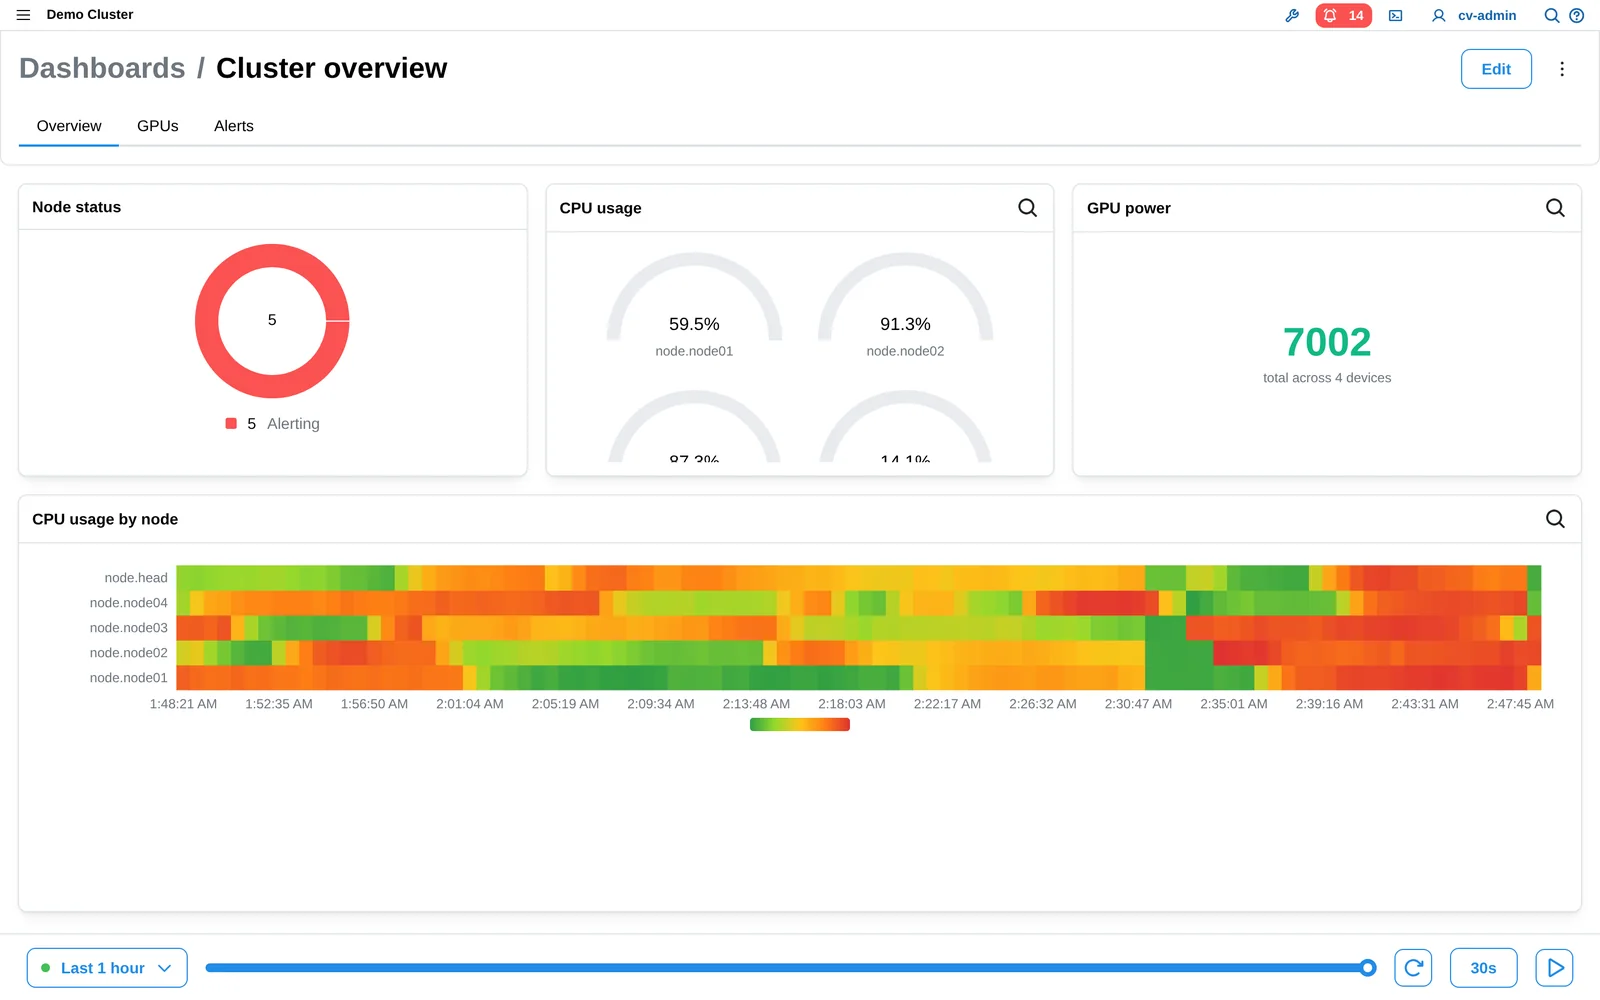This screenshot has width=1600, height=1000.
Task: Open the help question mark icon
Action: click(1576, 15)
